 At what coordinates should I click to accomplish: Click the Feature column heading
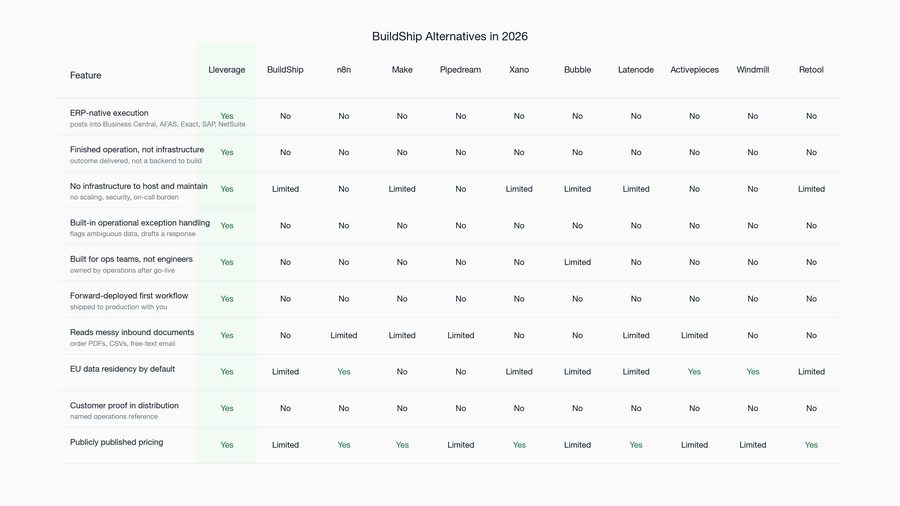[x=86, y=75]
